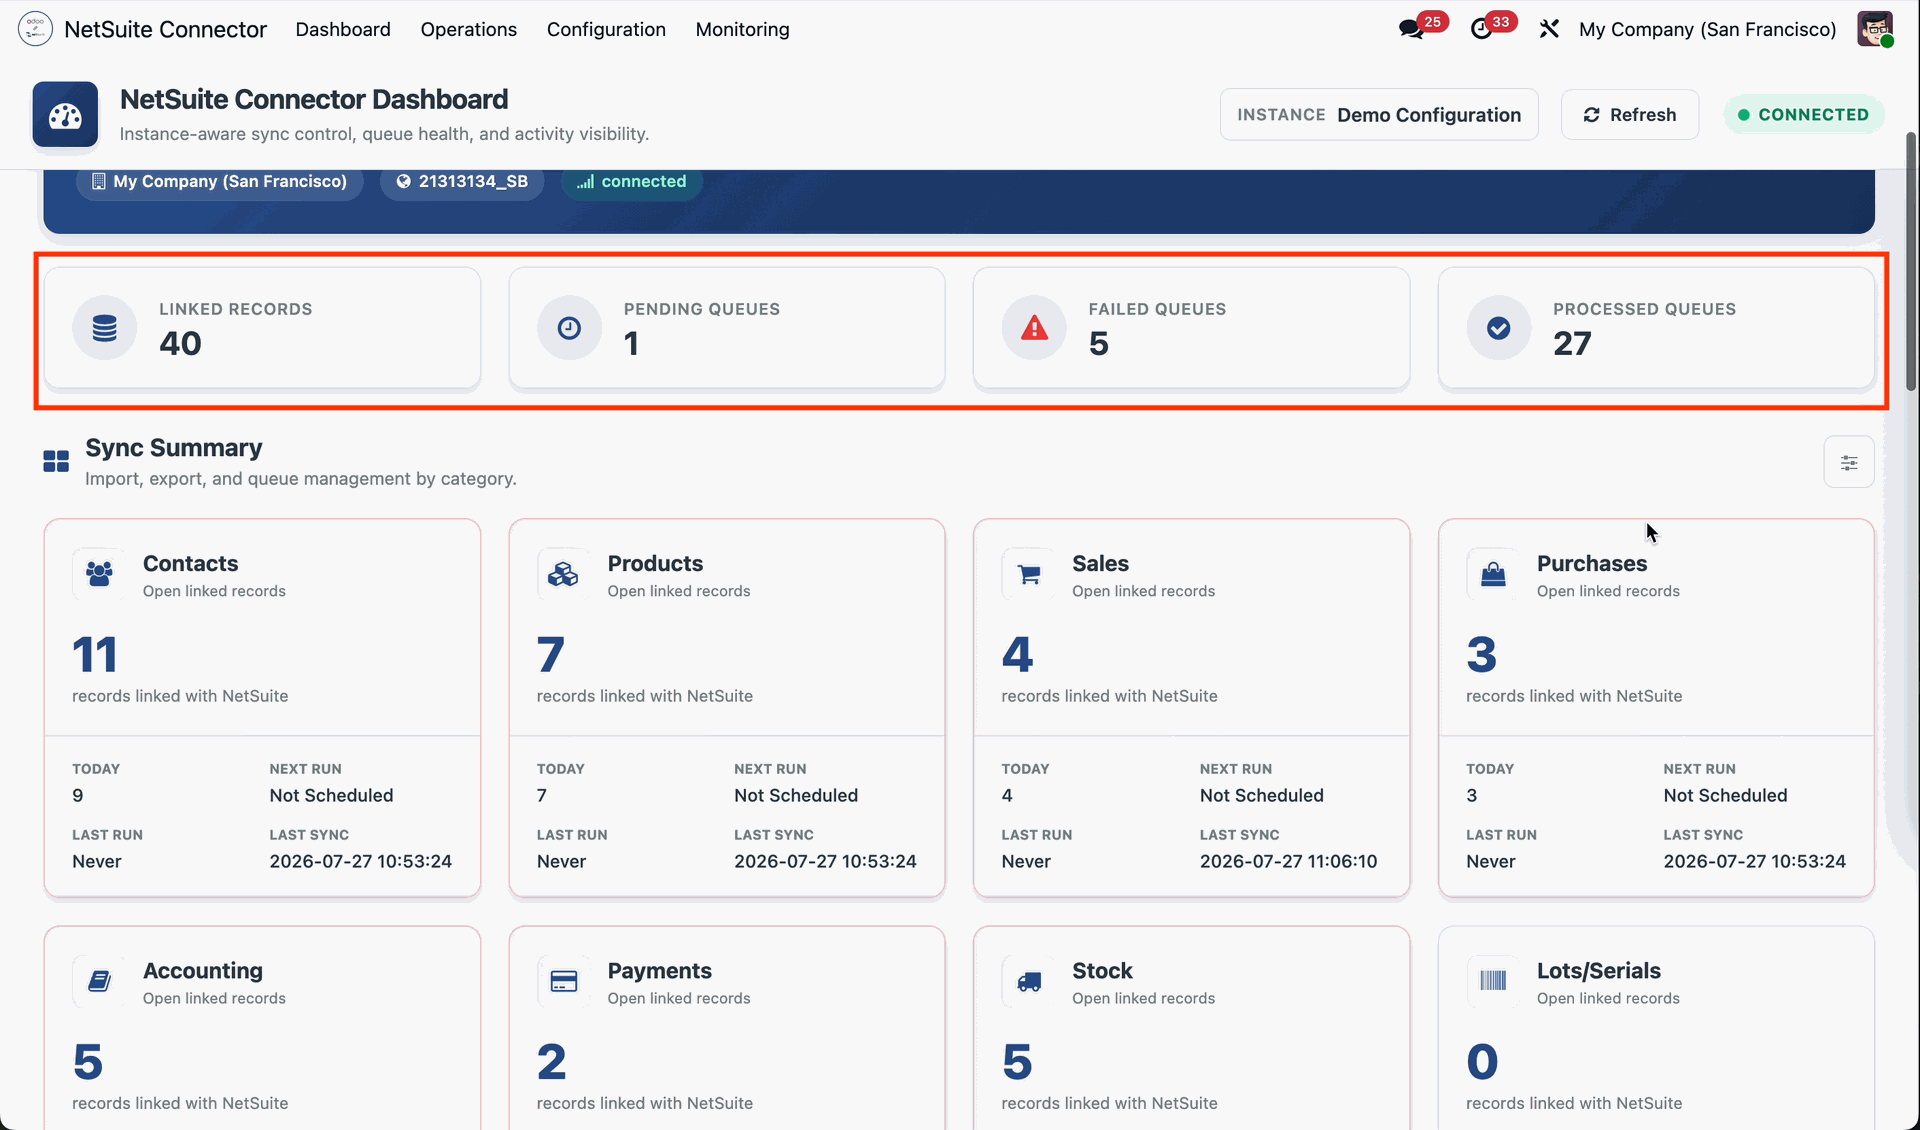Screen dimensions: 1920x1130
Task: Click the My Company (San Francisco) banner chip
Action: tap(220, 181)
